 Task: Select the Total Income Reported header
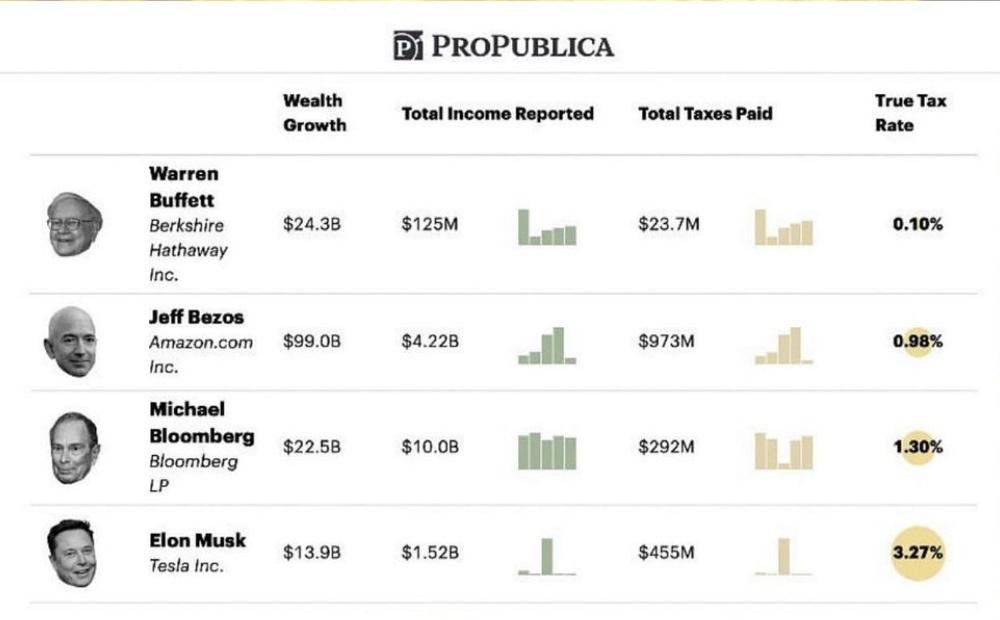[497, 114]
